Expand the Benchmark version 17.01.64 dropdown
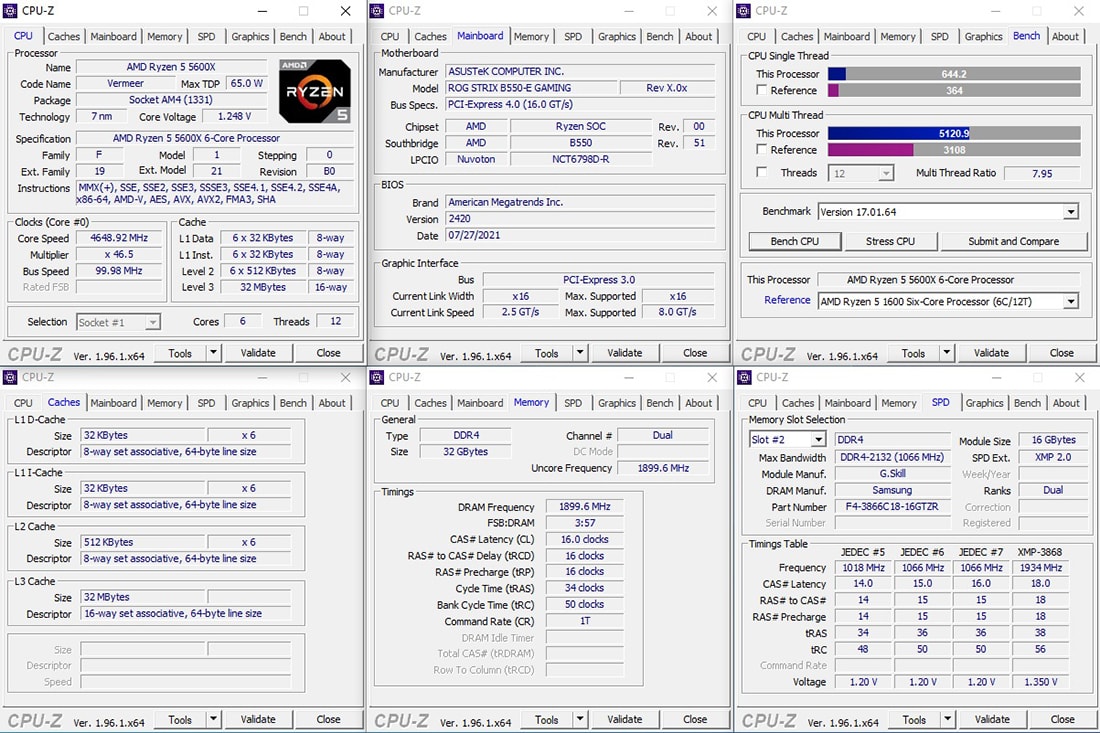1100x733 pixels. [x=1071, y=212]
